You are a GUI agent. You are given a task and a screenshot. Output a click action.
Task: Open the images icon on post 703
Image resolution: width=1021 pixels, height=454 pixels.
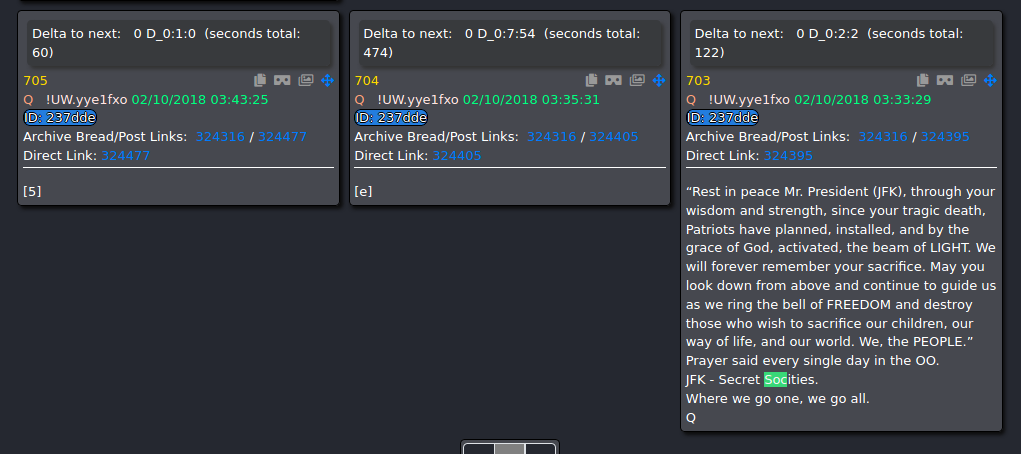[x=969, y=80]
